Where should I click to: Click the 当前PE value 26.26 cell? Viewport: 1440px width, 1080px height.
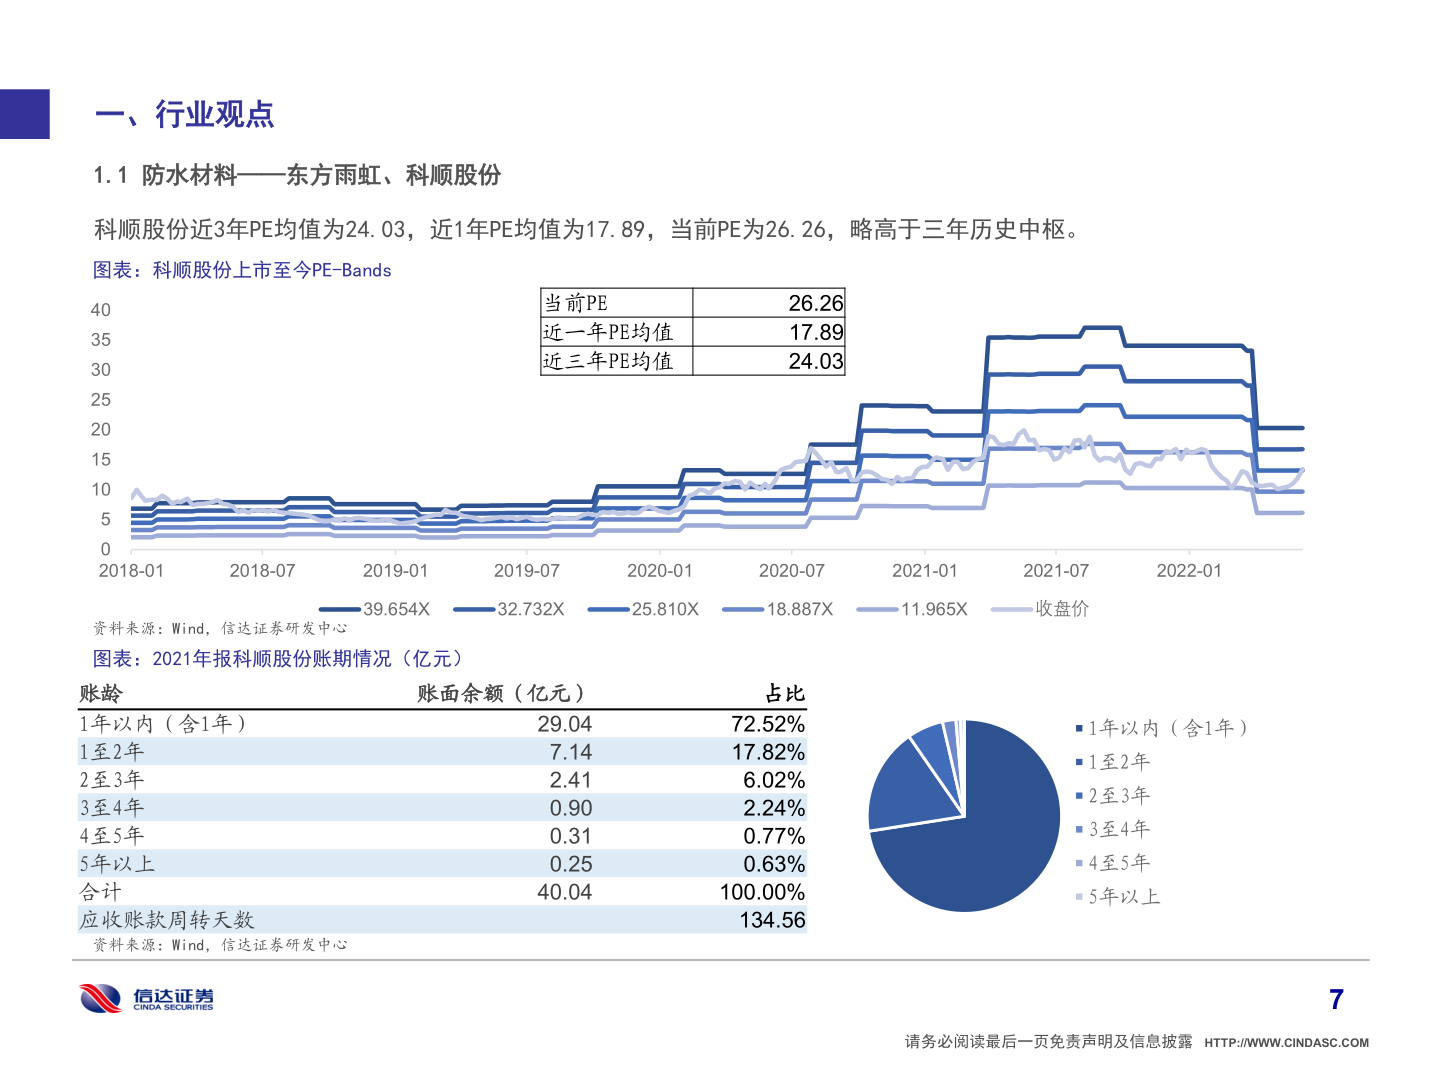click(768, 303)
